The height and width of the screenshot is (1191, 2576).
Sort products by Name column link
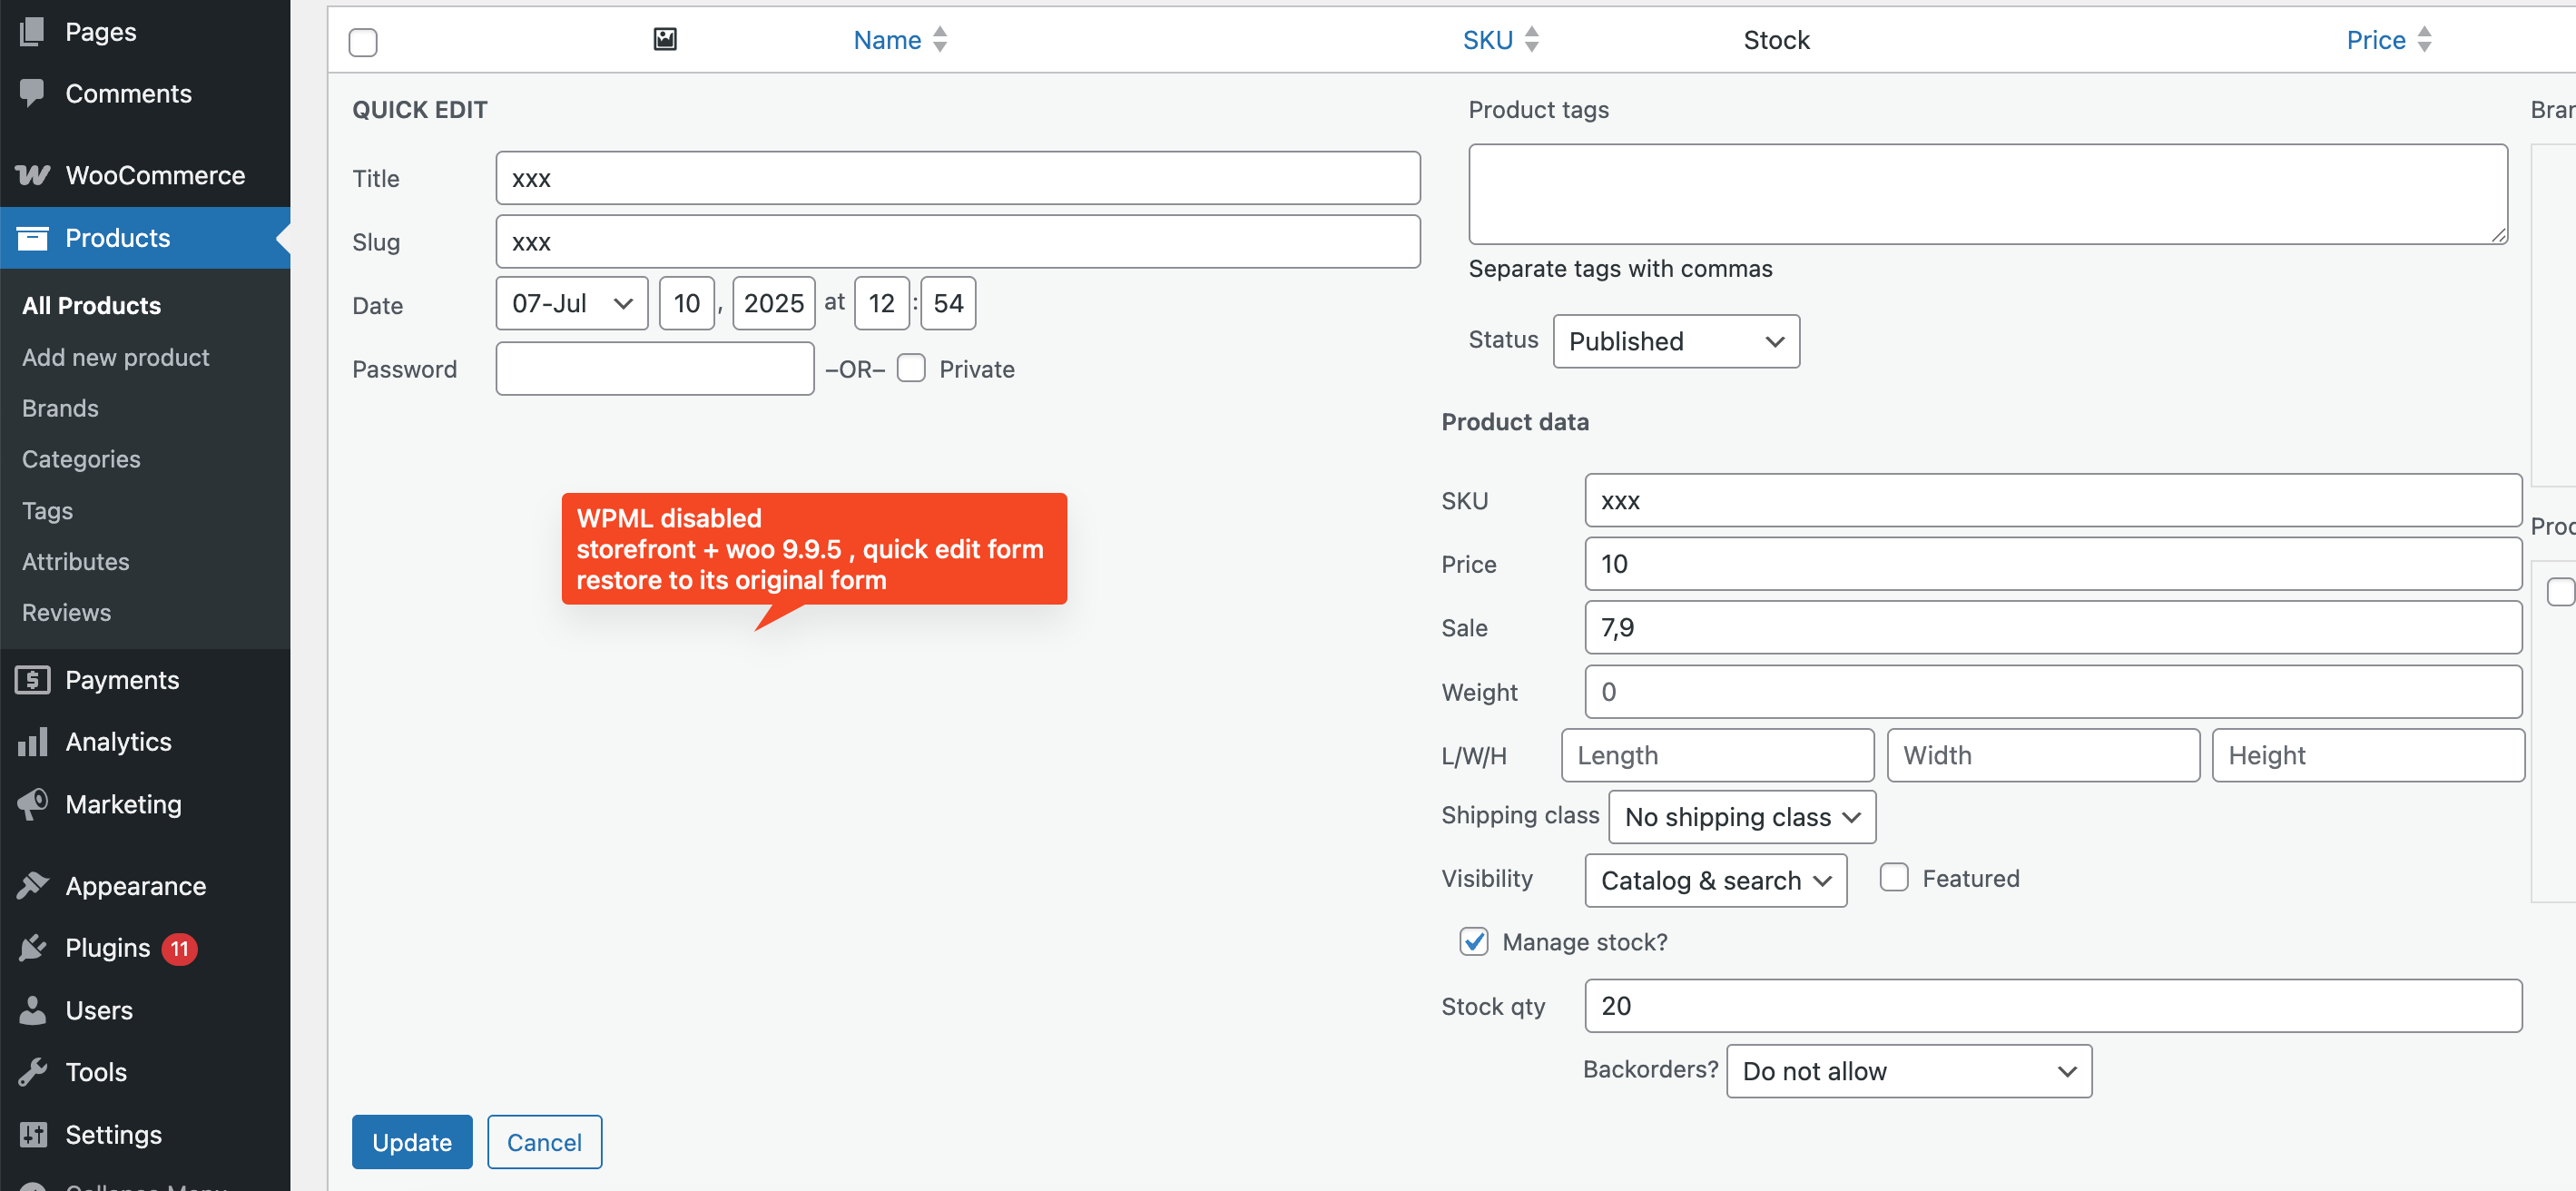pyautogui.click(x=887, y=39)
